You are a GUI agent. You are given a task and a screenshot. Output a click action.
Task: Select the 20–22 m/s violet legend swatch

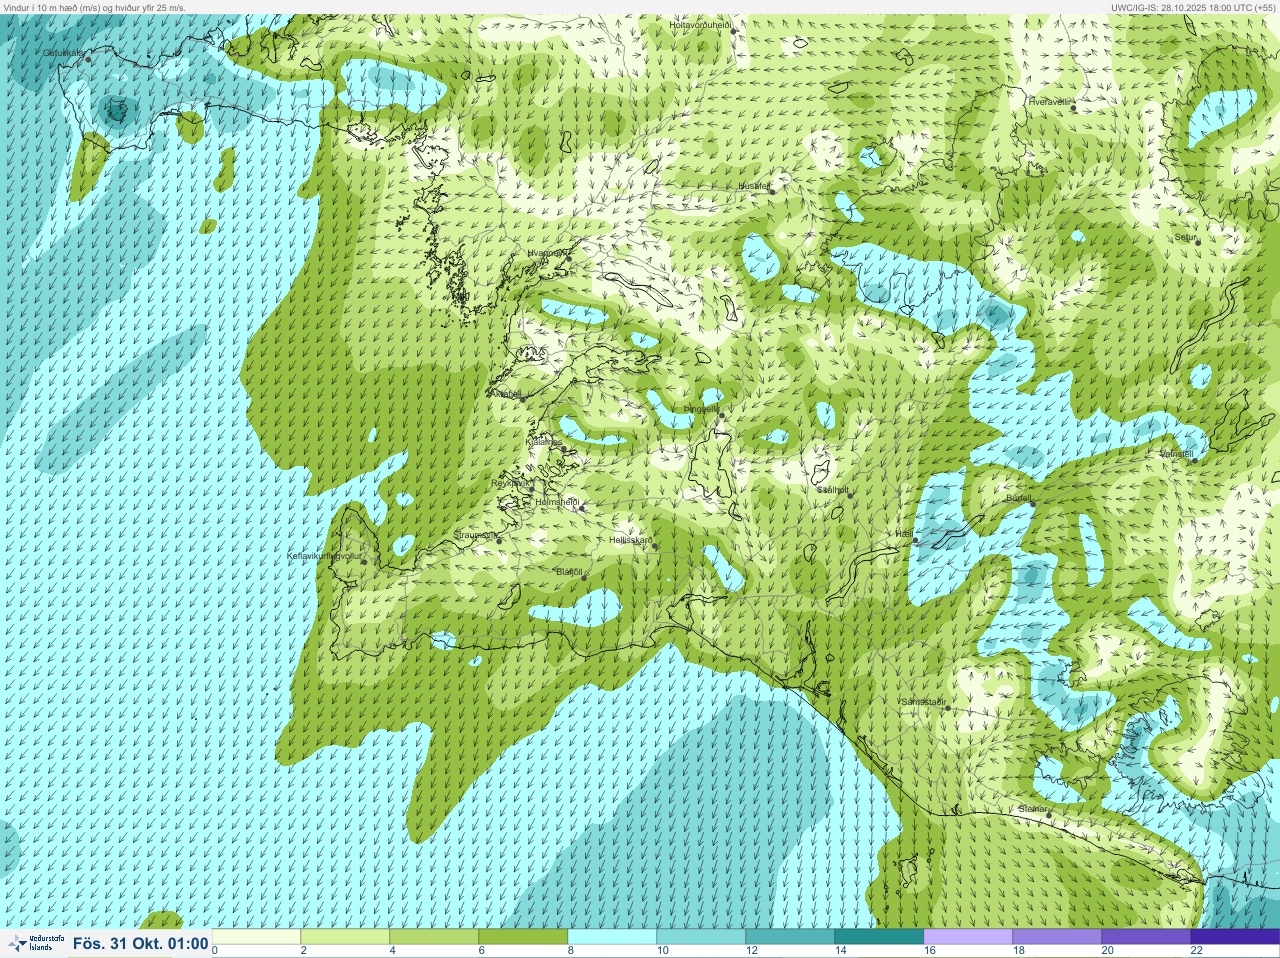(1146, 937)
